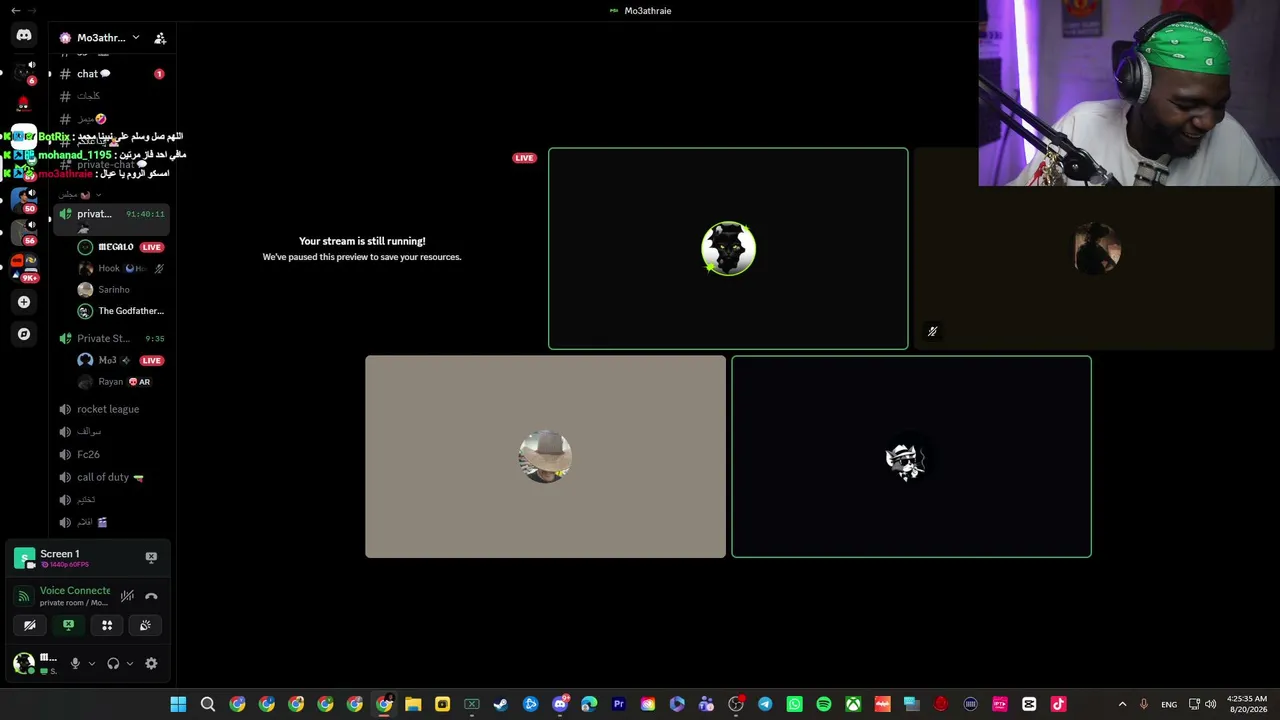The image size is (1280, 720).
Task: Open Adobe Premiere Pro from the taskbar
Action: 618,704
